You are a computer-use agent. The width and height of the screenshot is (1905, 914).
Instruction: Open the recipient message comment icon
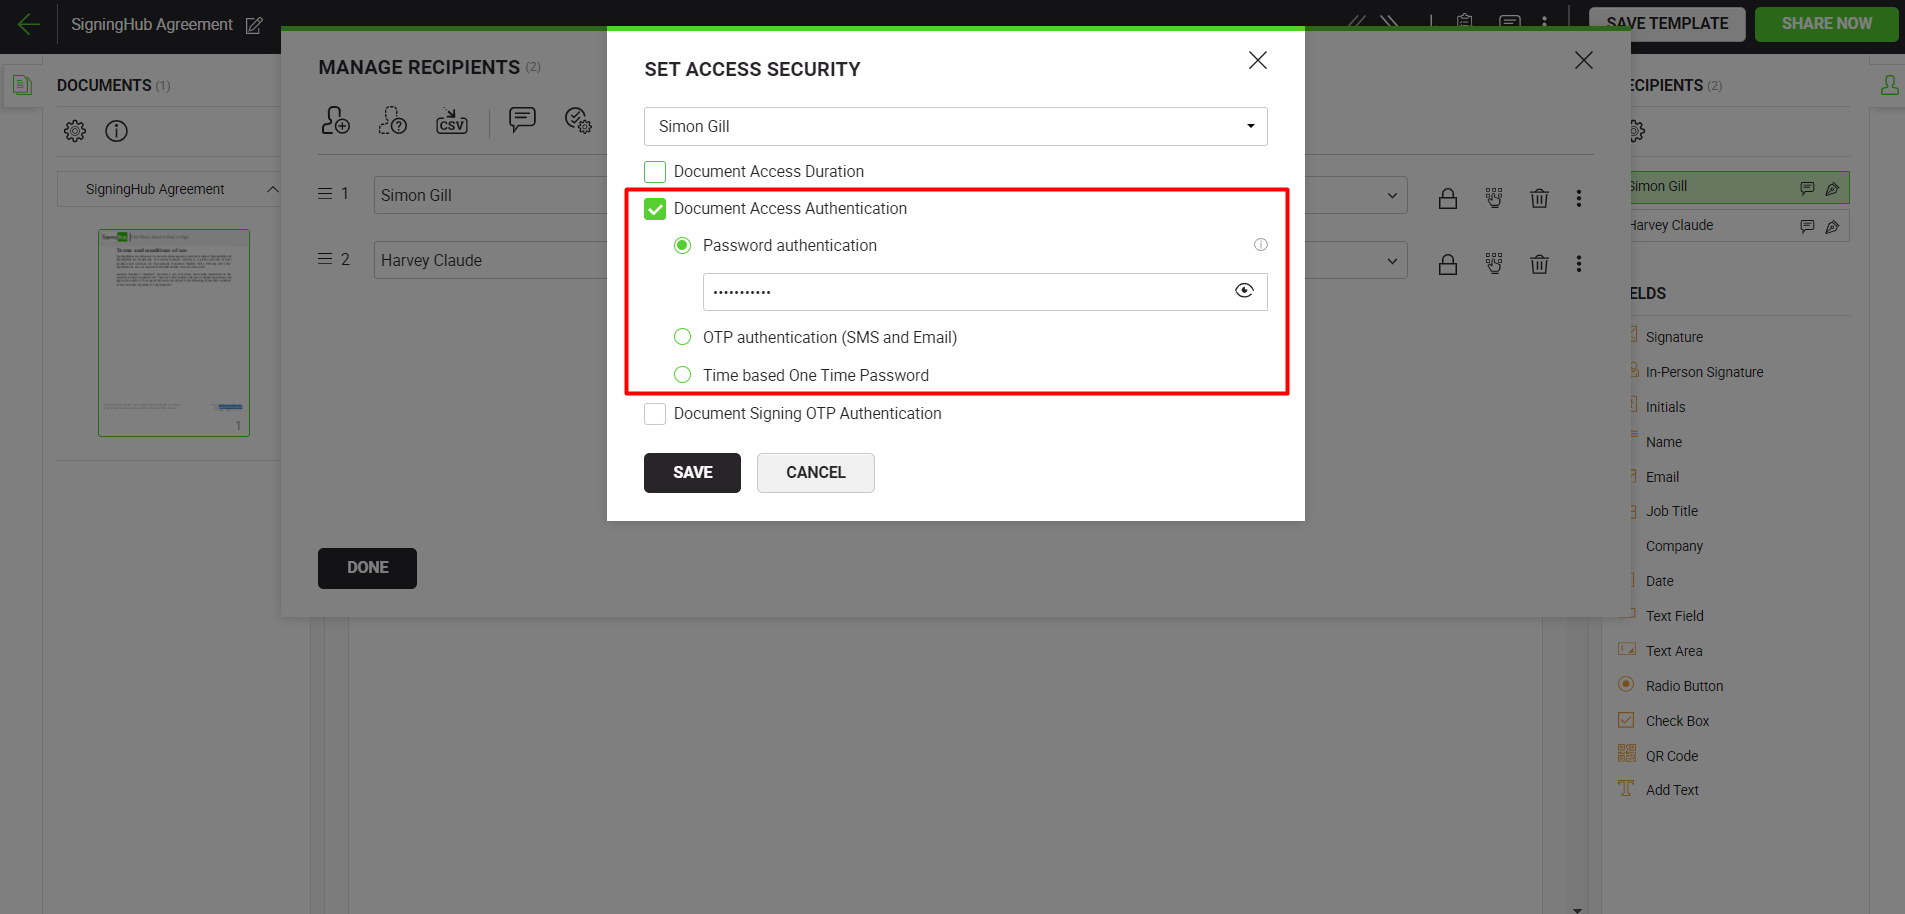[522, 120]
